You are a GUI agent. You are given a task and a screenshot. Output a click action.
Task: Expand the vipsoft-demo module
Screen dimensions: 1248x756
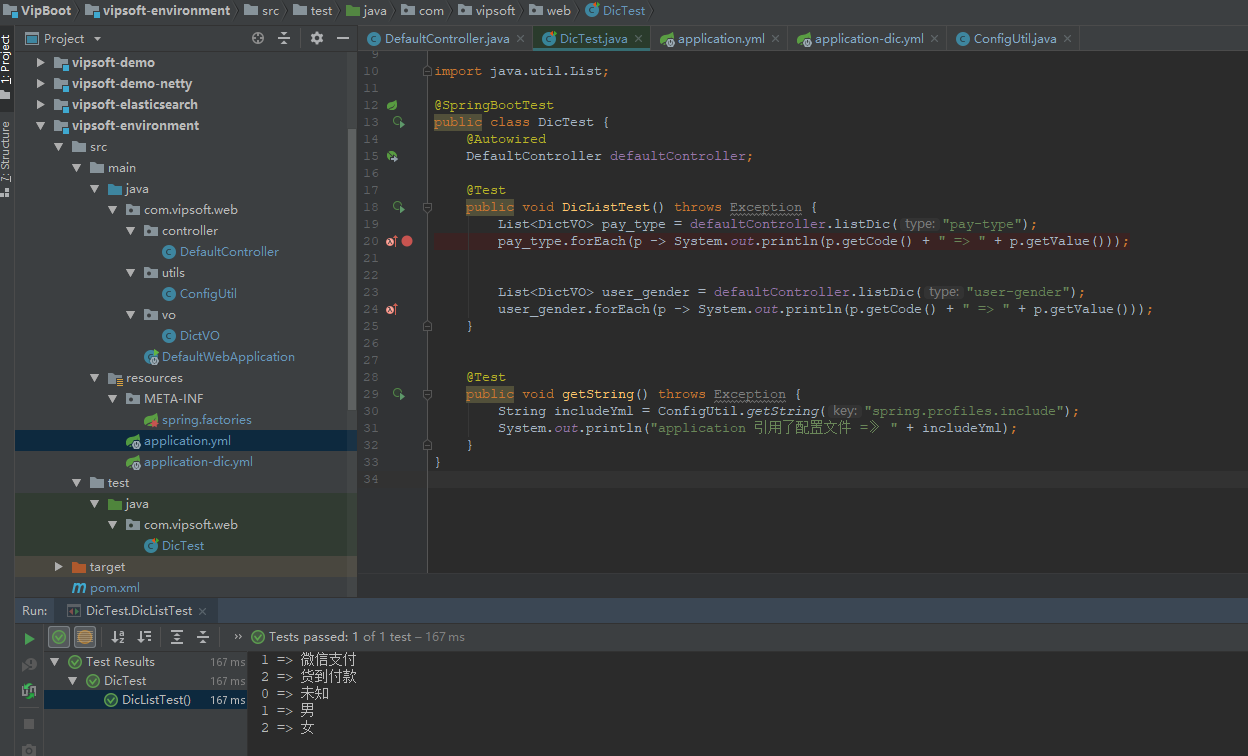41,63
